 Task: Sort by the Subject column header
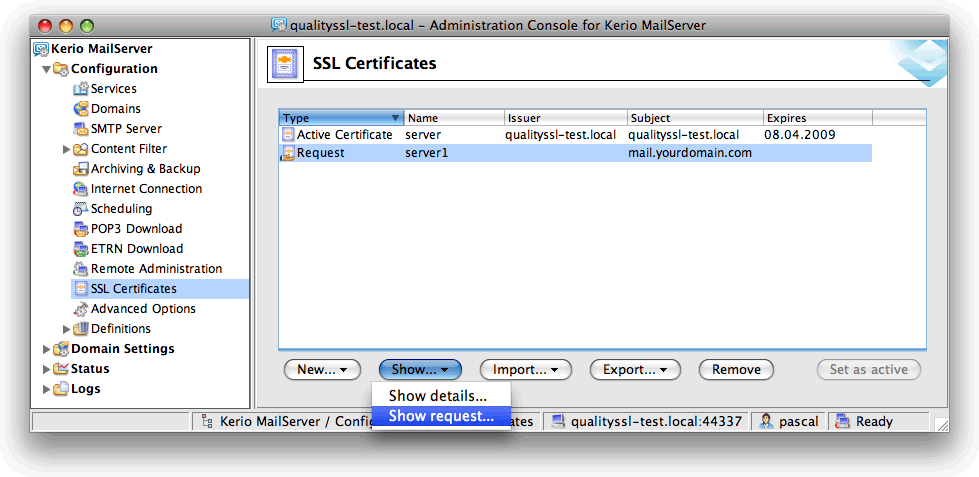click(696, 118)
